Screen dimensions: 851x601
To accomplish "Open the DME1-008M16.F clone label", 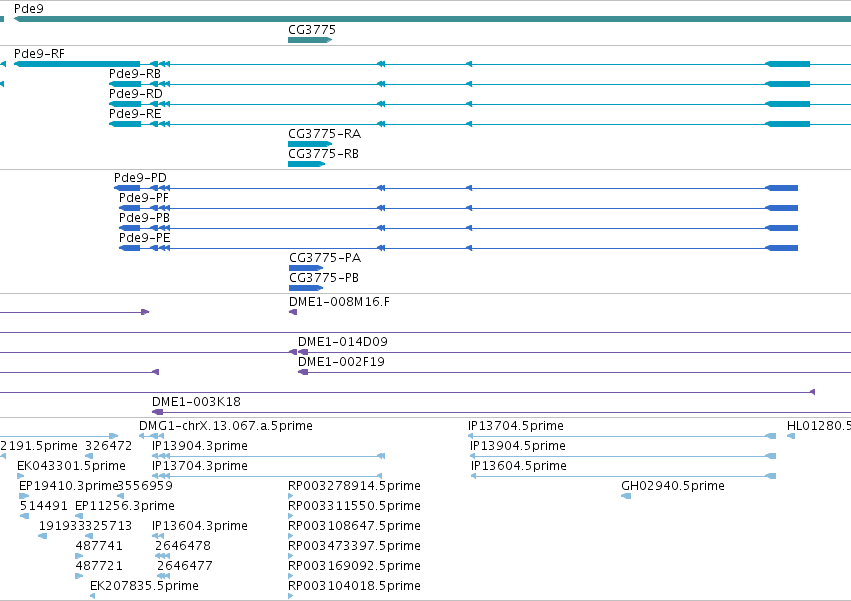I will (339, 301).
